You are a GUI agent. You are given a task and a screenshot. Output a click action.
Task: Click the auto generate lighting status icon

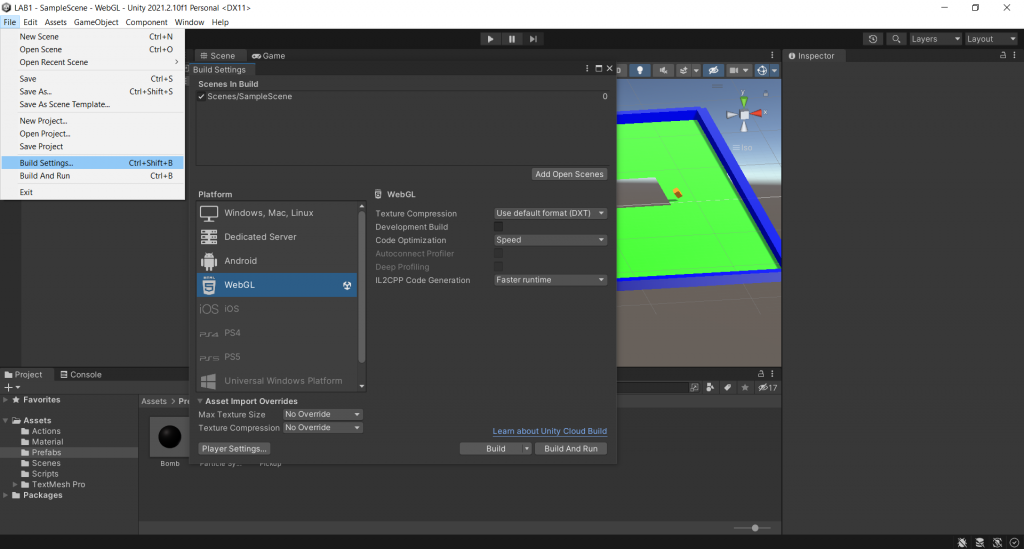[x=997, y=542]
